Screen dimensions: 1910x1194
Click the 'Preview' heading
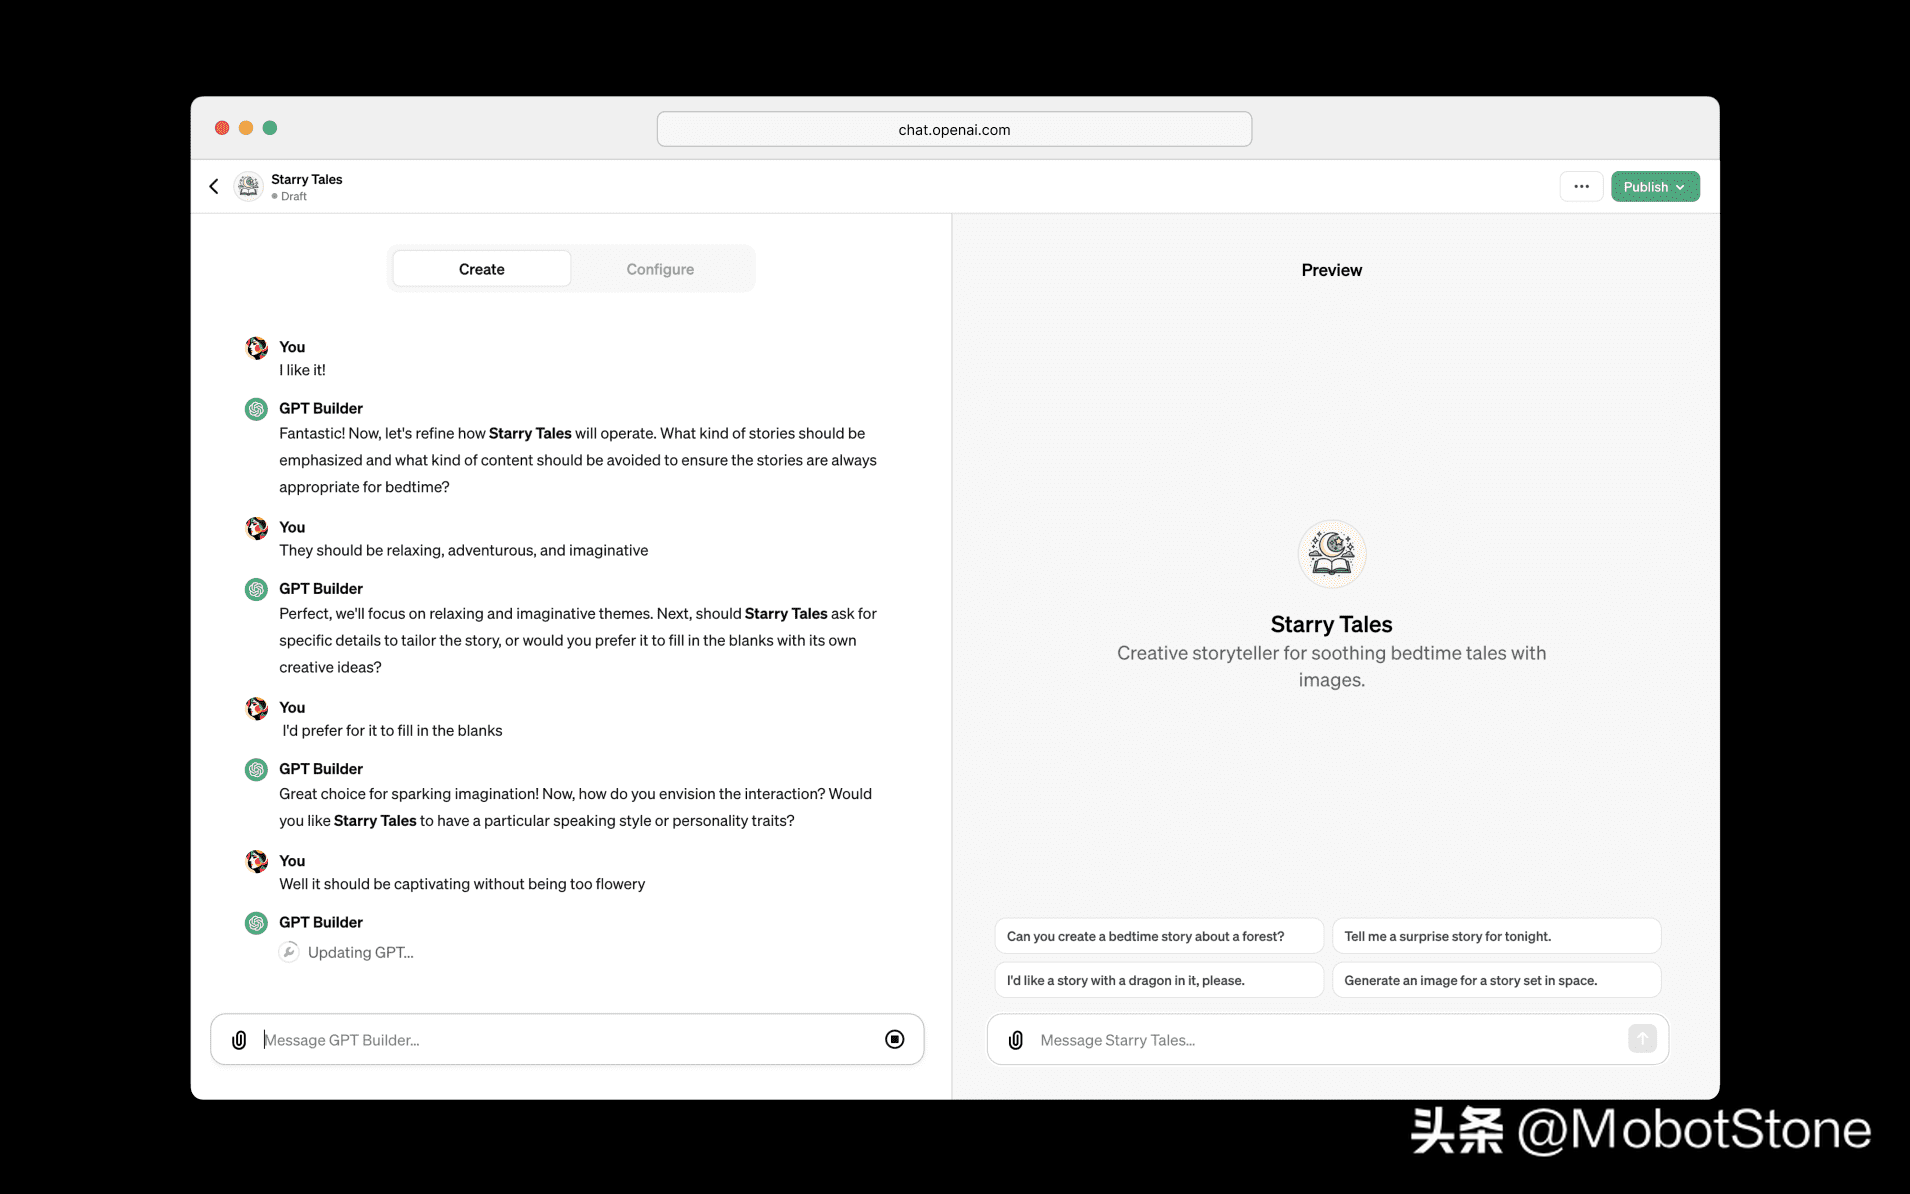[1331, 270]
